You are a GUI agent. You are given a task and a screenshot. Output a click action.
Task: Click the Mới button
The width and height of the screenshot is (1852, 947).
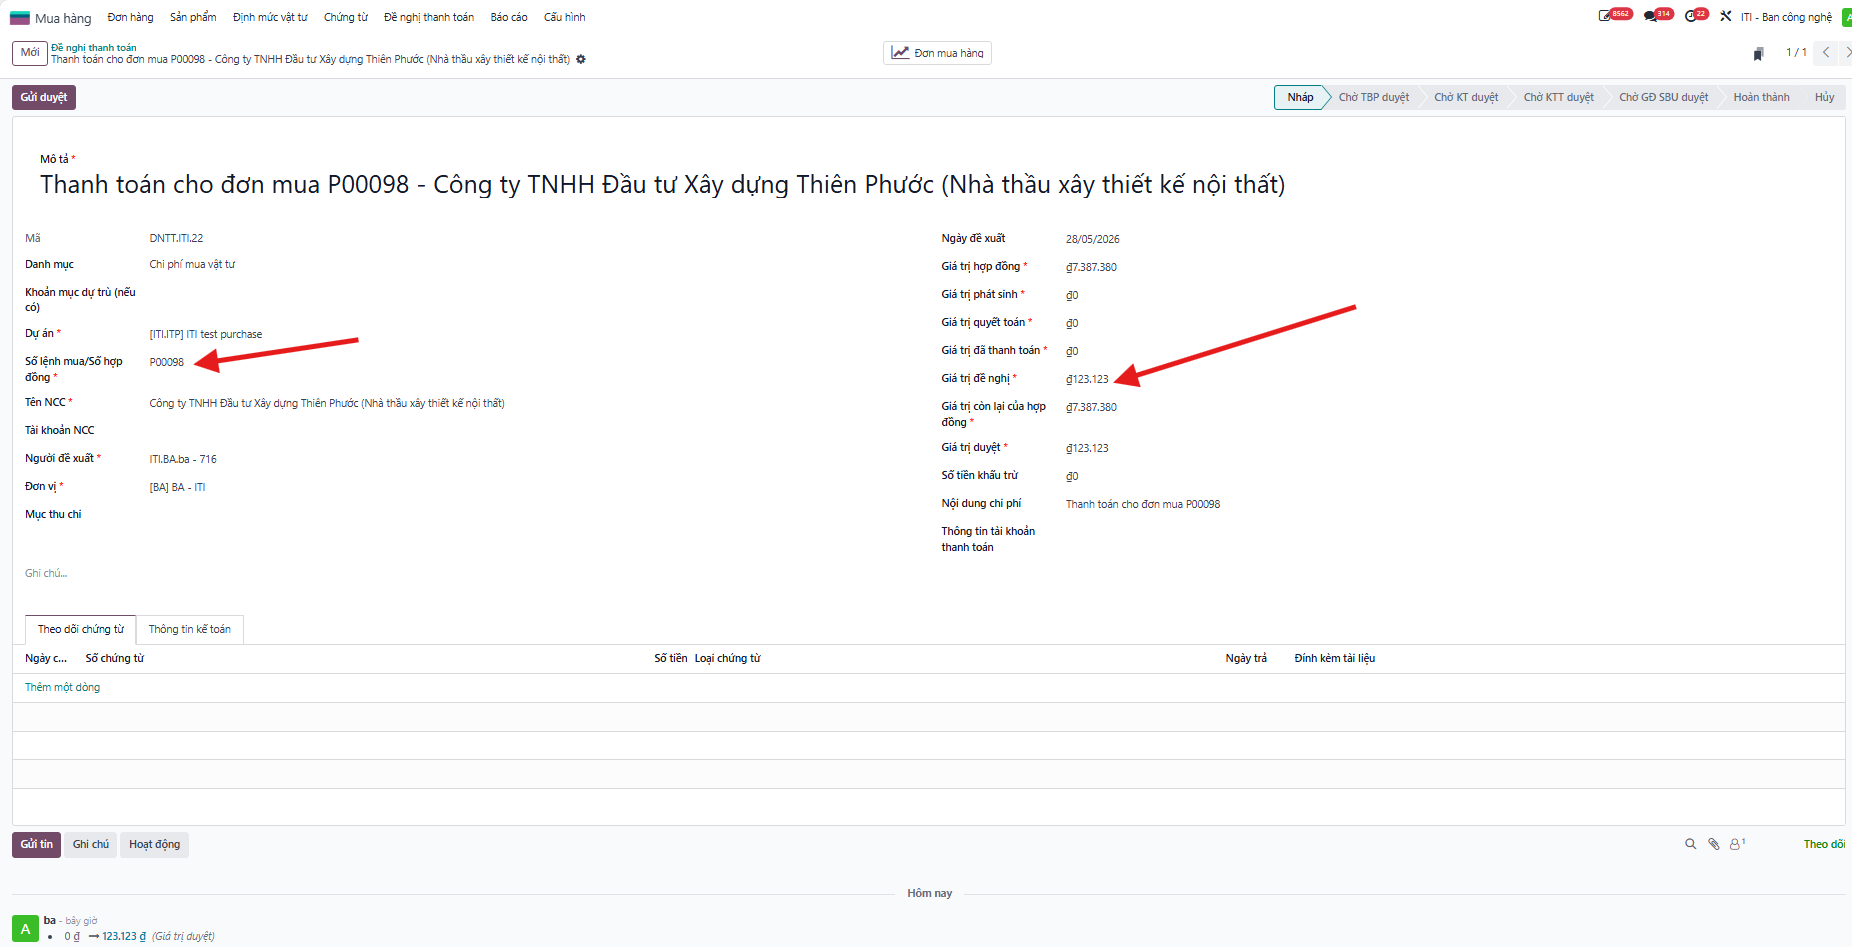30,53
